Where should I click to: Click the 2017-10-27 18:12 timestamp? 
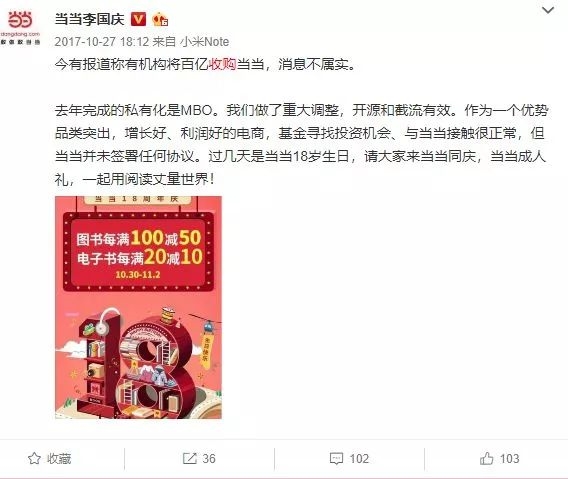(x=102, y=42)
